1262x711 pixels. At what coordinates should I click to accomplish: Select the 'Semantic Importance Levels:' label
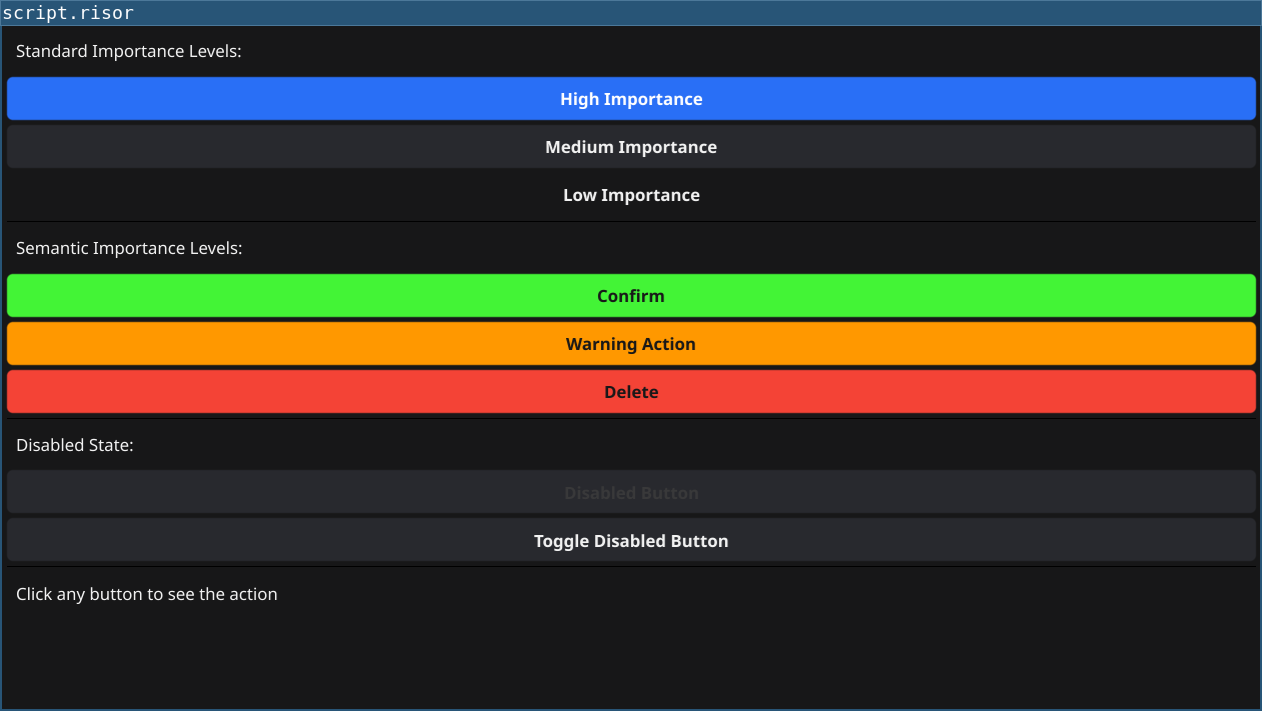pyautogui.click(x=129, y=248)
